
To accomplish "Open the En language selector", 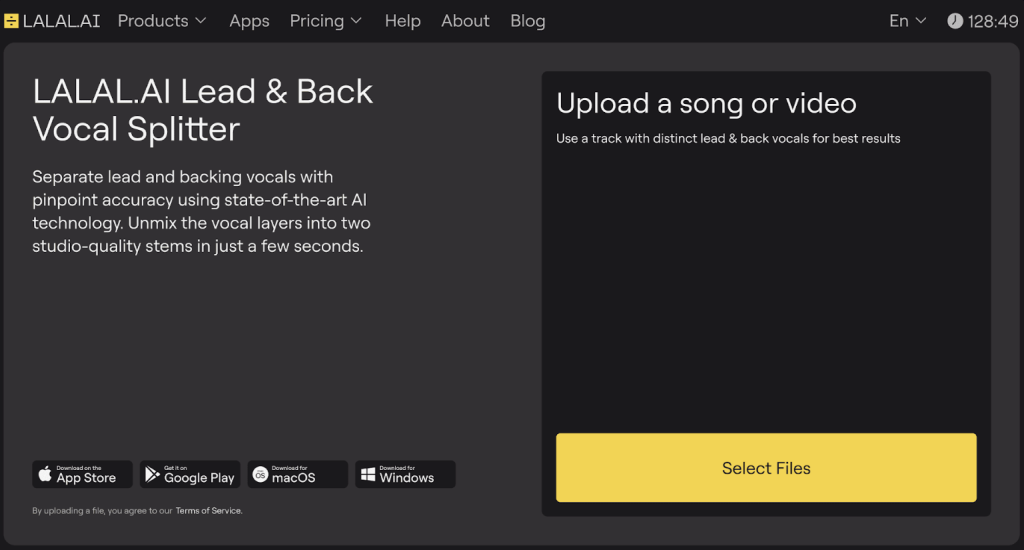I will [907, 21].
